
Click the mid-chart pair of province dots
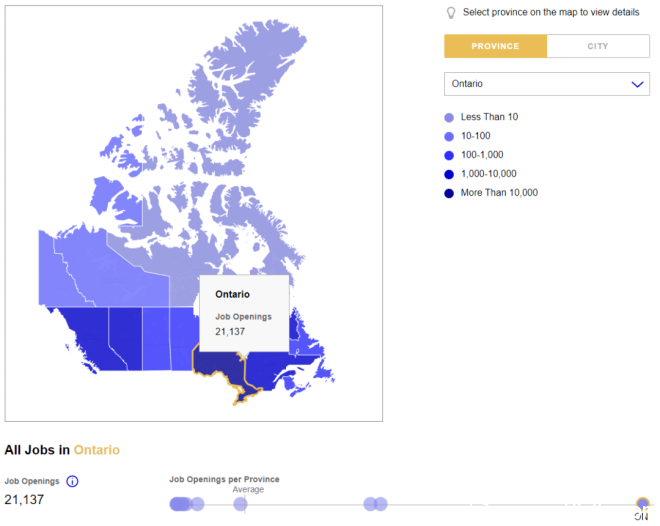(x=375, y=504)
